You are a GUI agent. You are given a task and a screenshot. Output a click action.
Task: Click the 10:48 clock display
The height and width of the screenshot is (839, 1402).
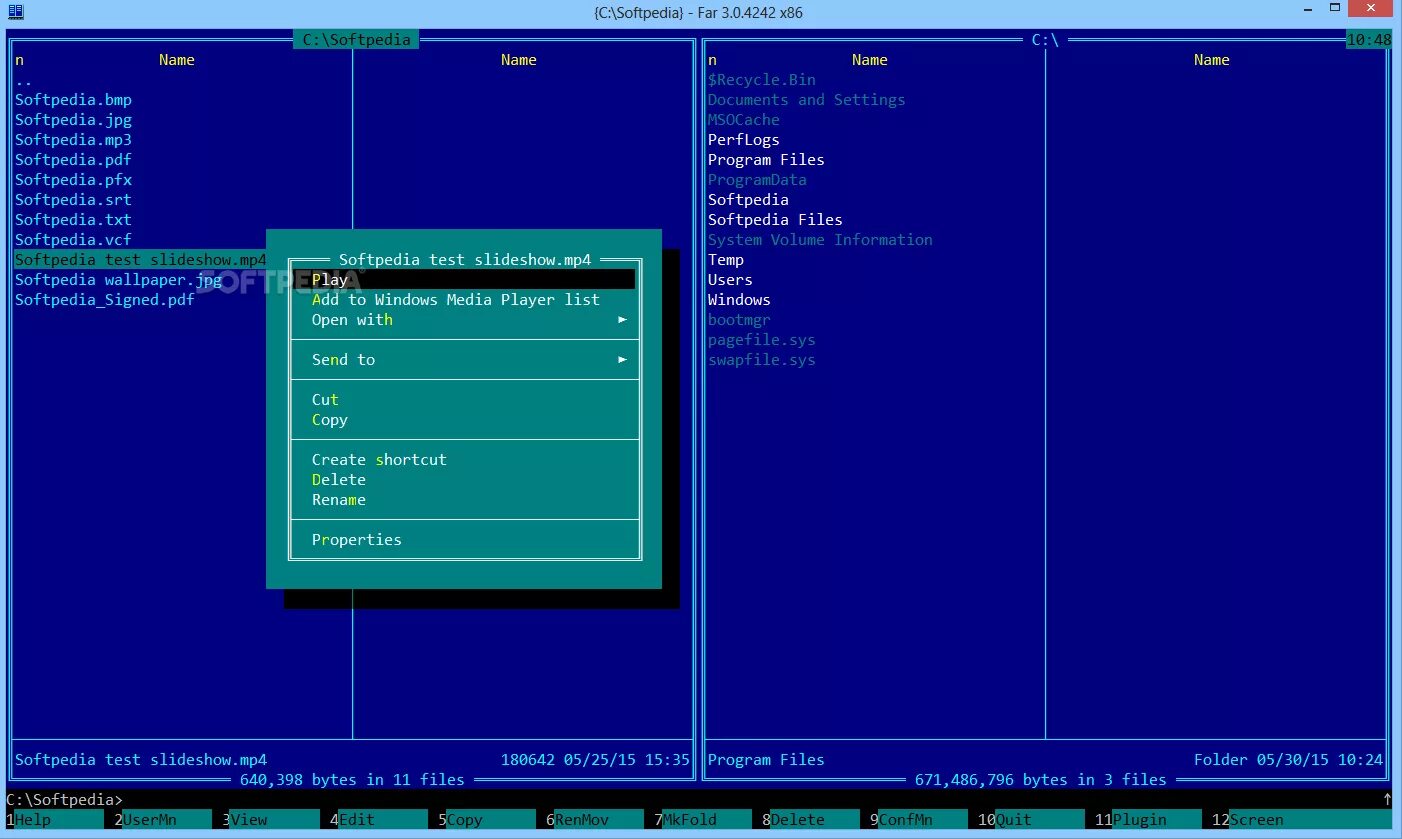[x=1369, y=40]
